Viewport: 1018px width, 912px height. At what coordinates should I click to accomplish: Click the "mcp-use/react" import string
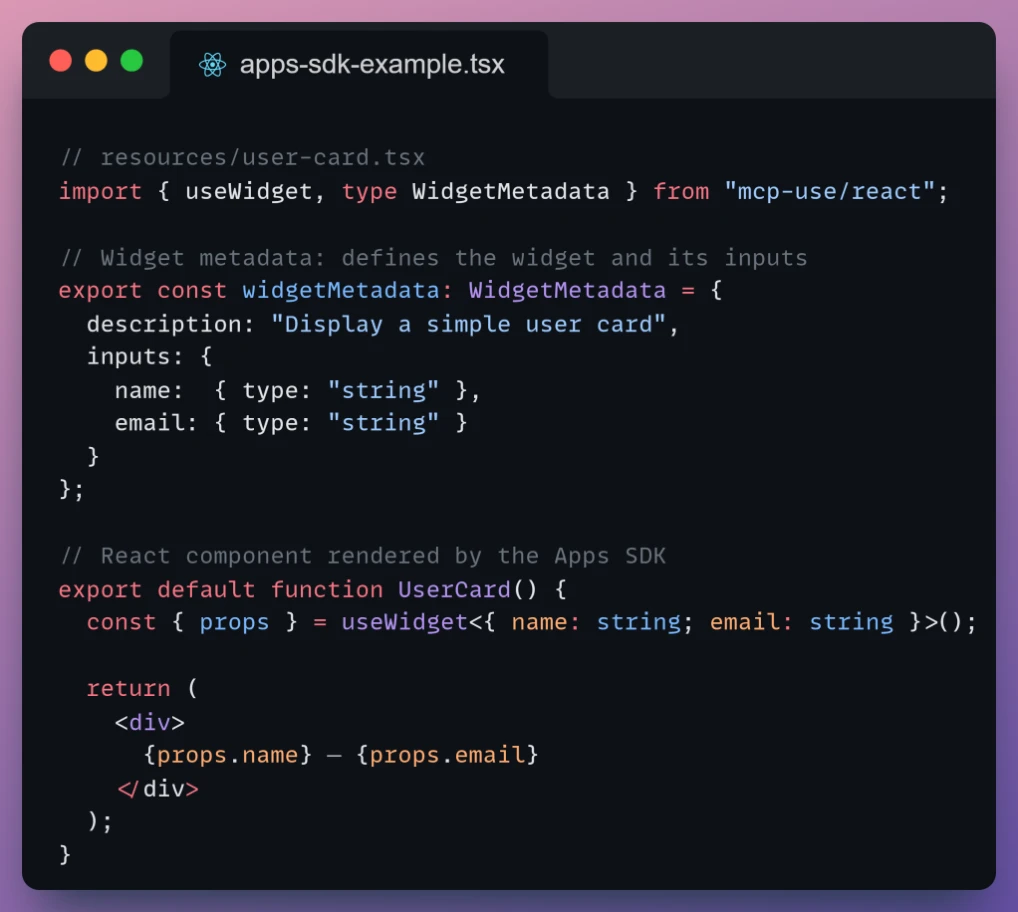tap(829, 191)
